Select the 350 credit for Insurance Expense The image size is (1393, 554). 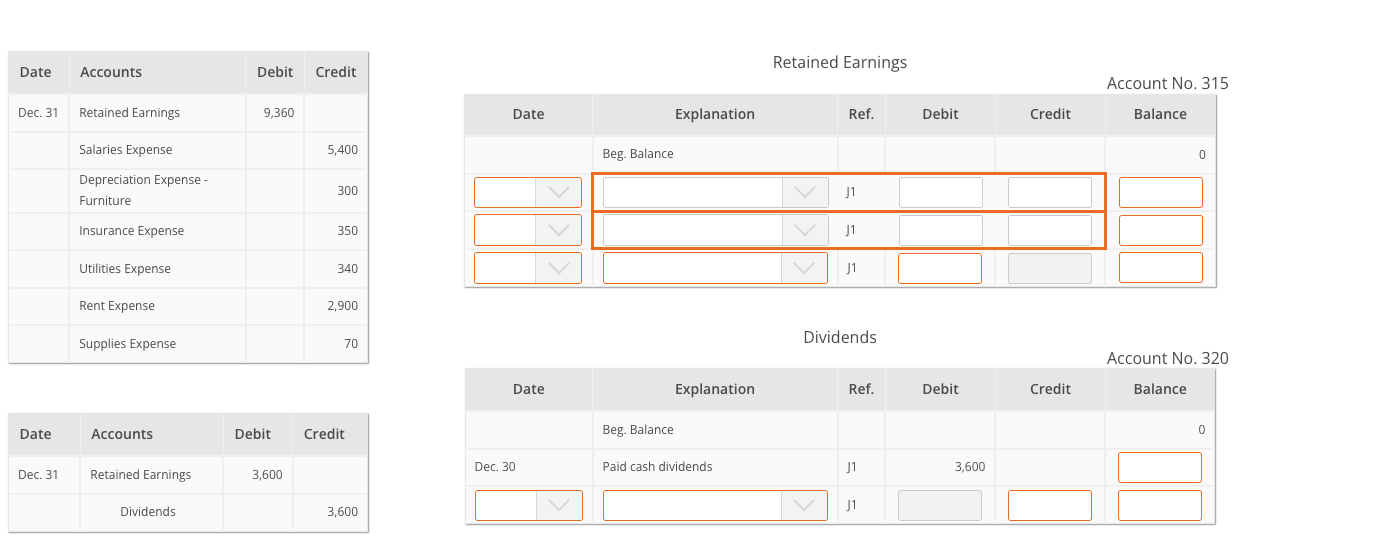[347, 231]
